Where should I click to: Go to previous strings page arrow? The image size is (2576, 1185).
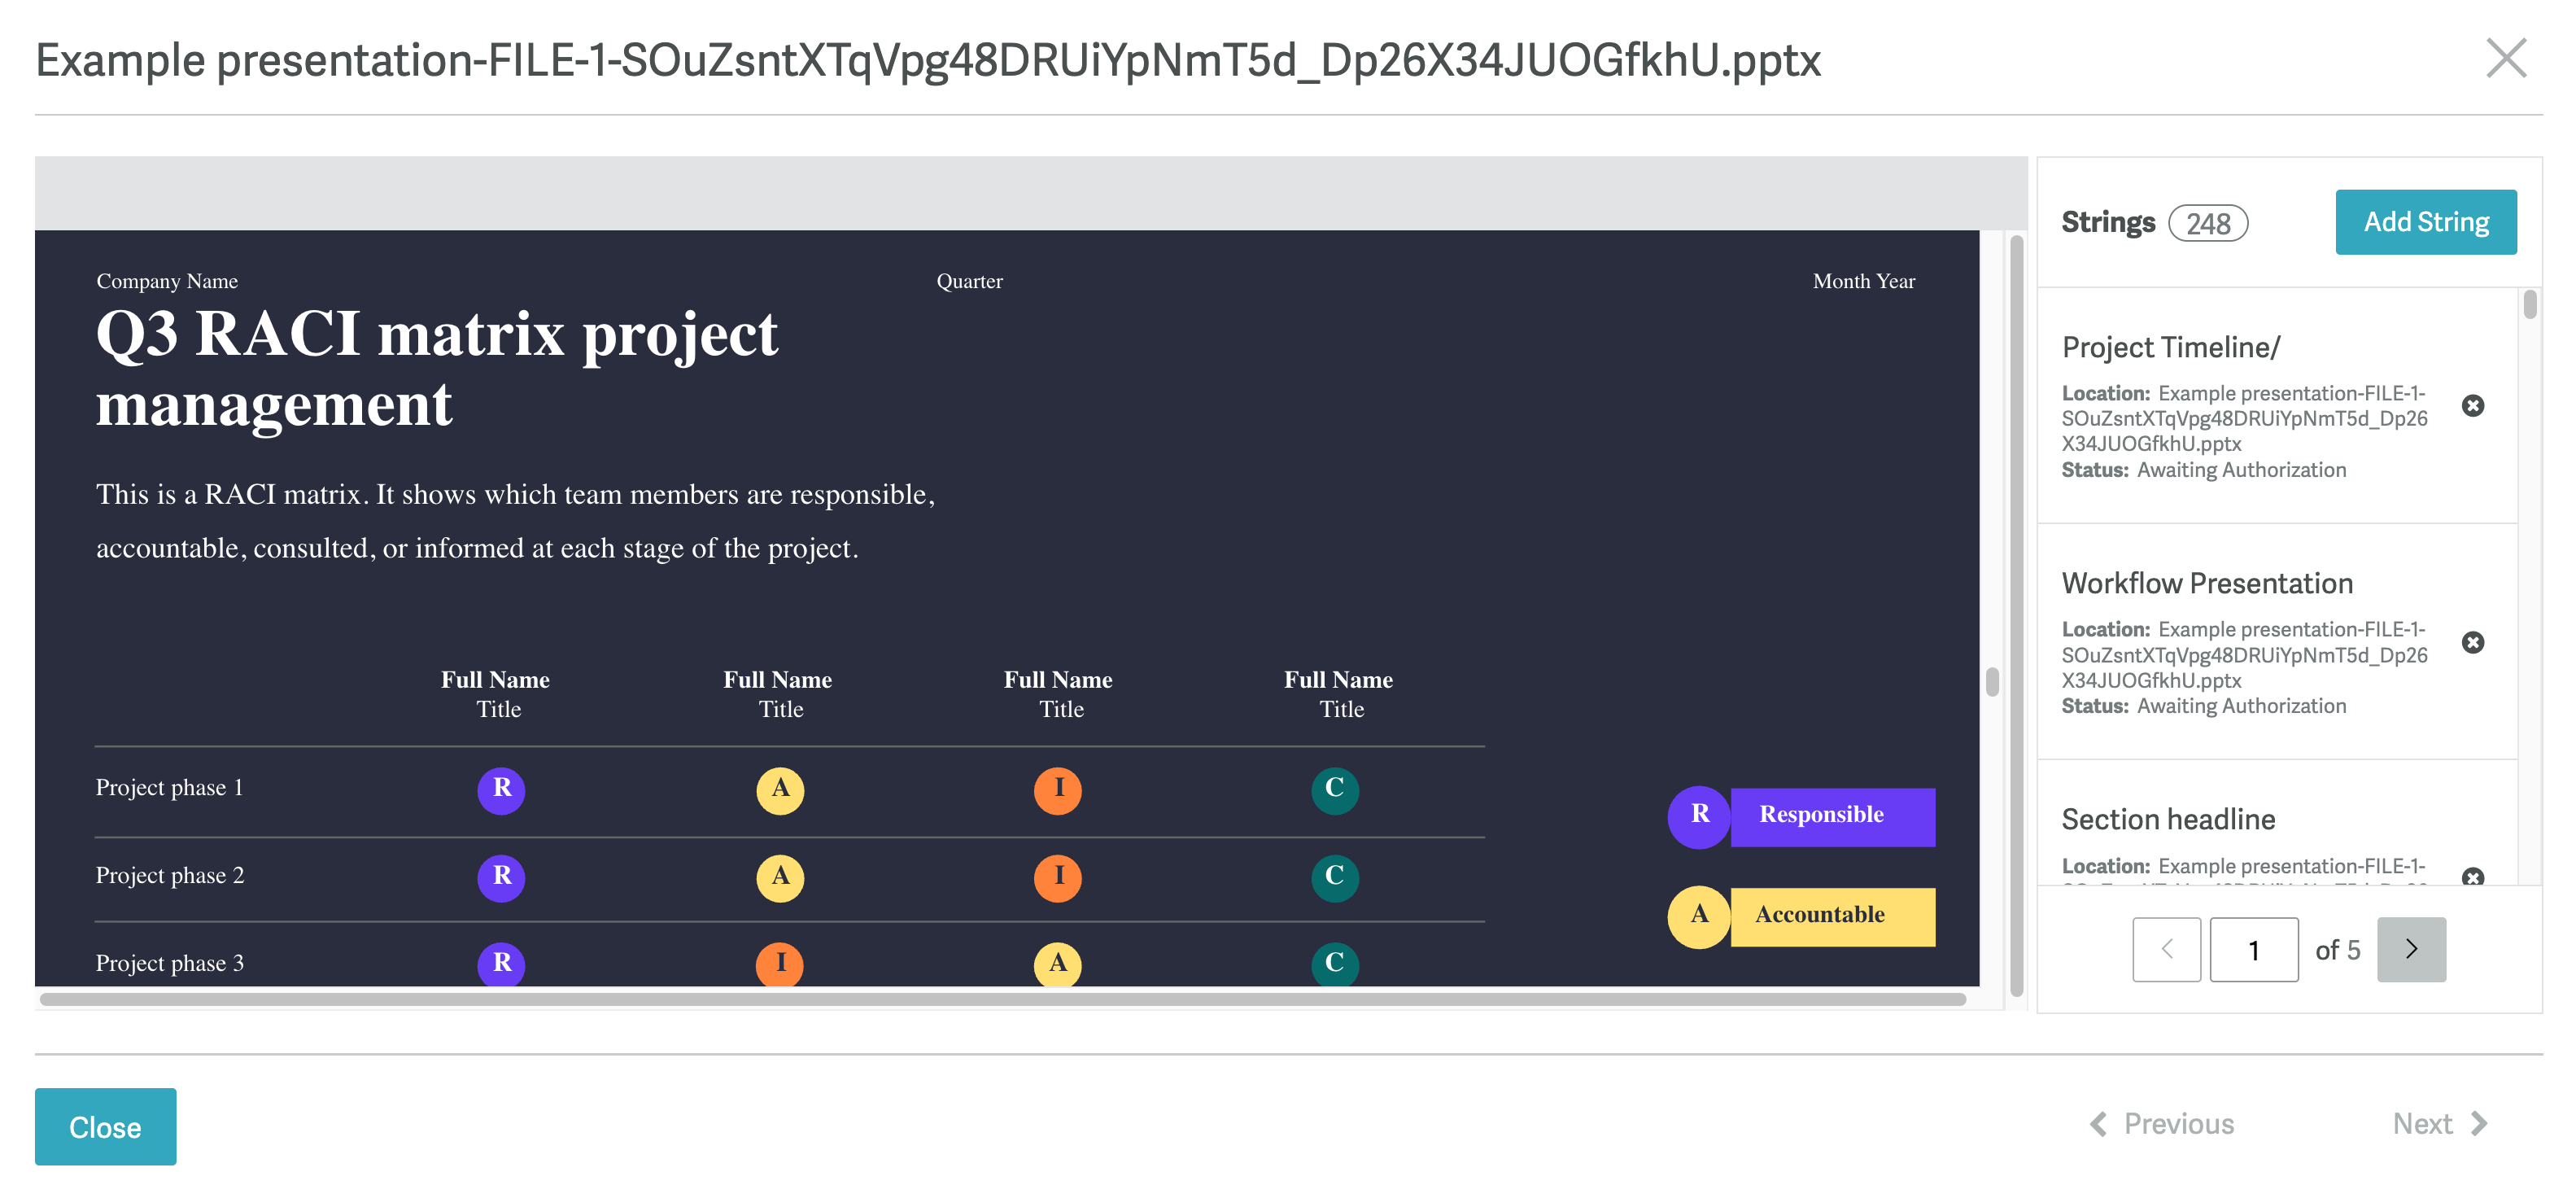[x=2166, y=949]
